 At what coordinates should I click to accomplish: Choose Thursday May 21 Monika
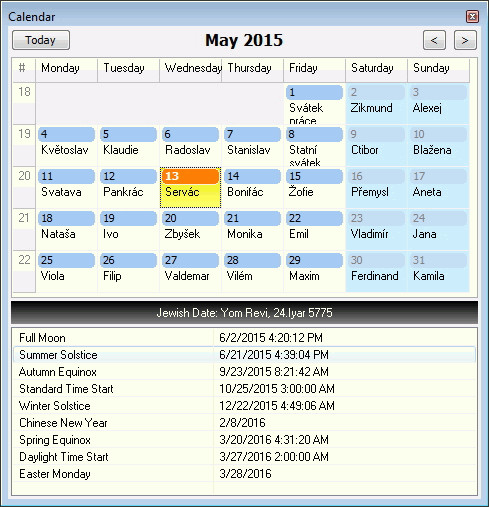[252, 230]
